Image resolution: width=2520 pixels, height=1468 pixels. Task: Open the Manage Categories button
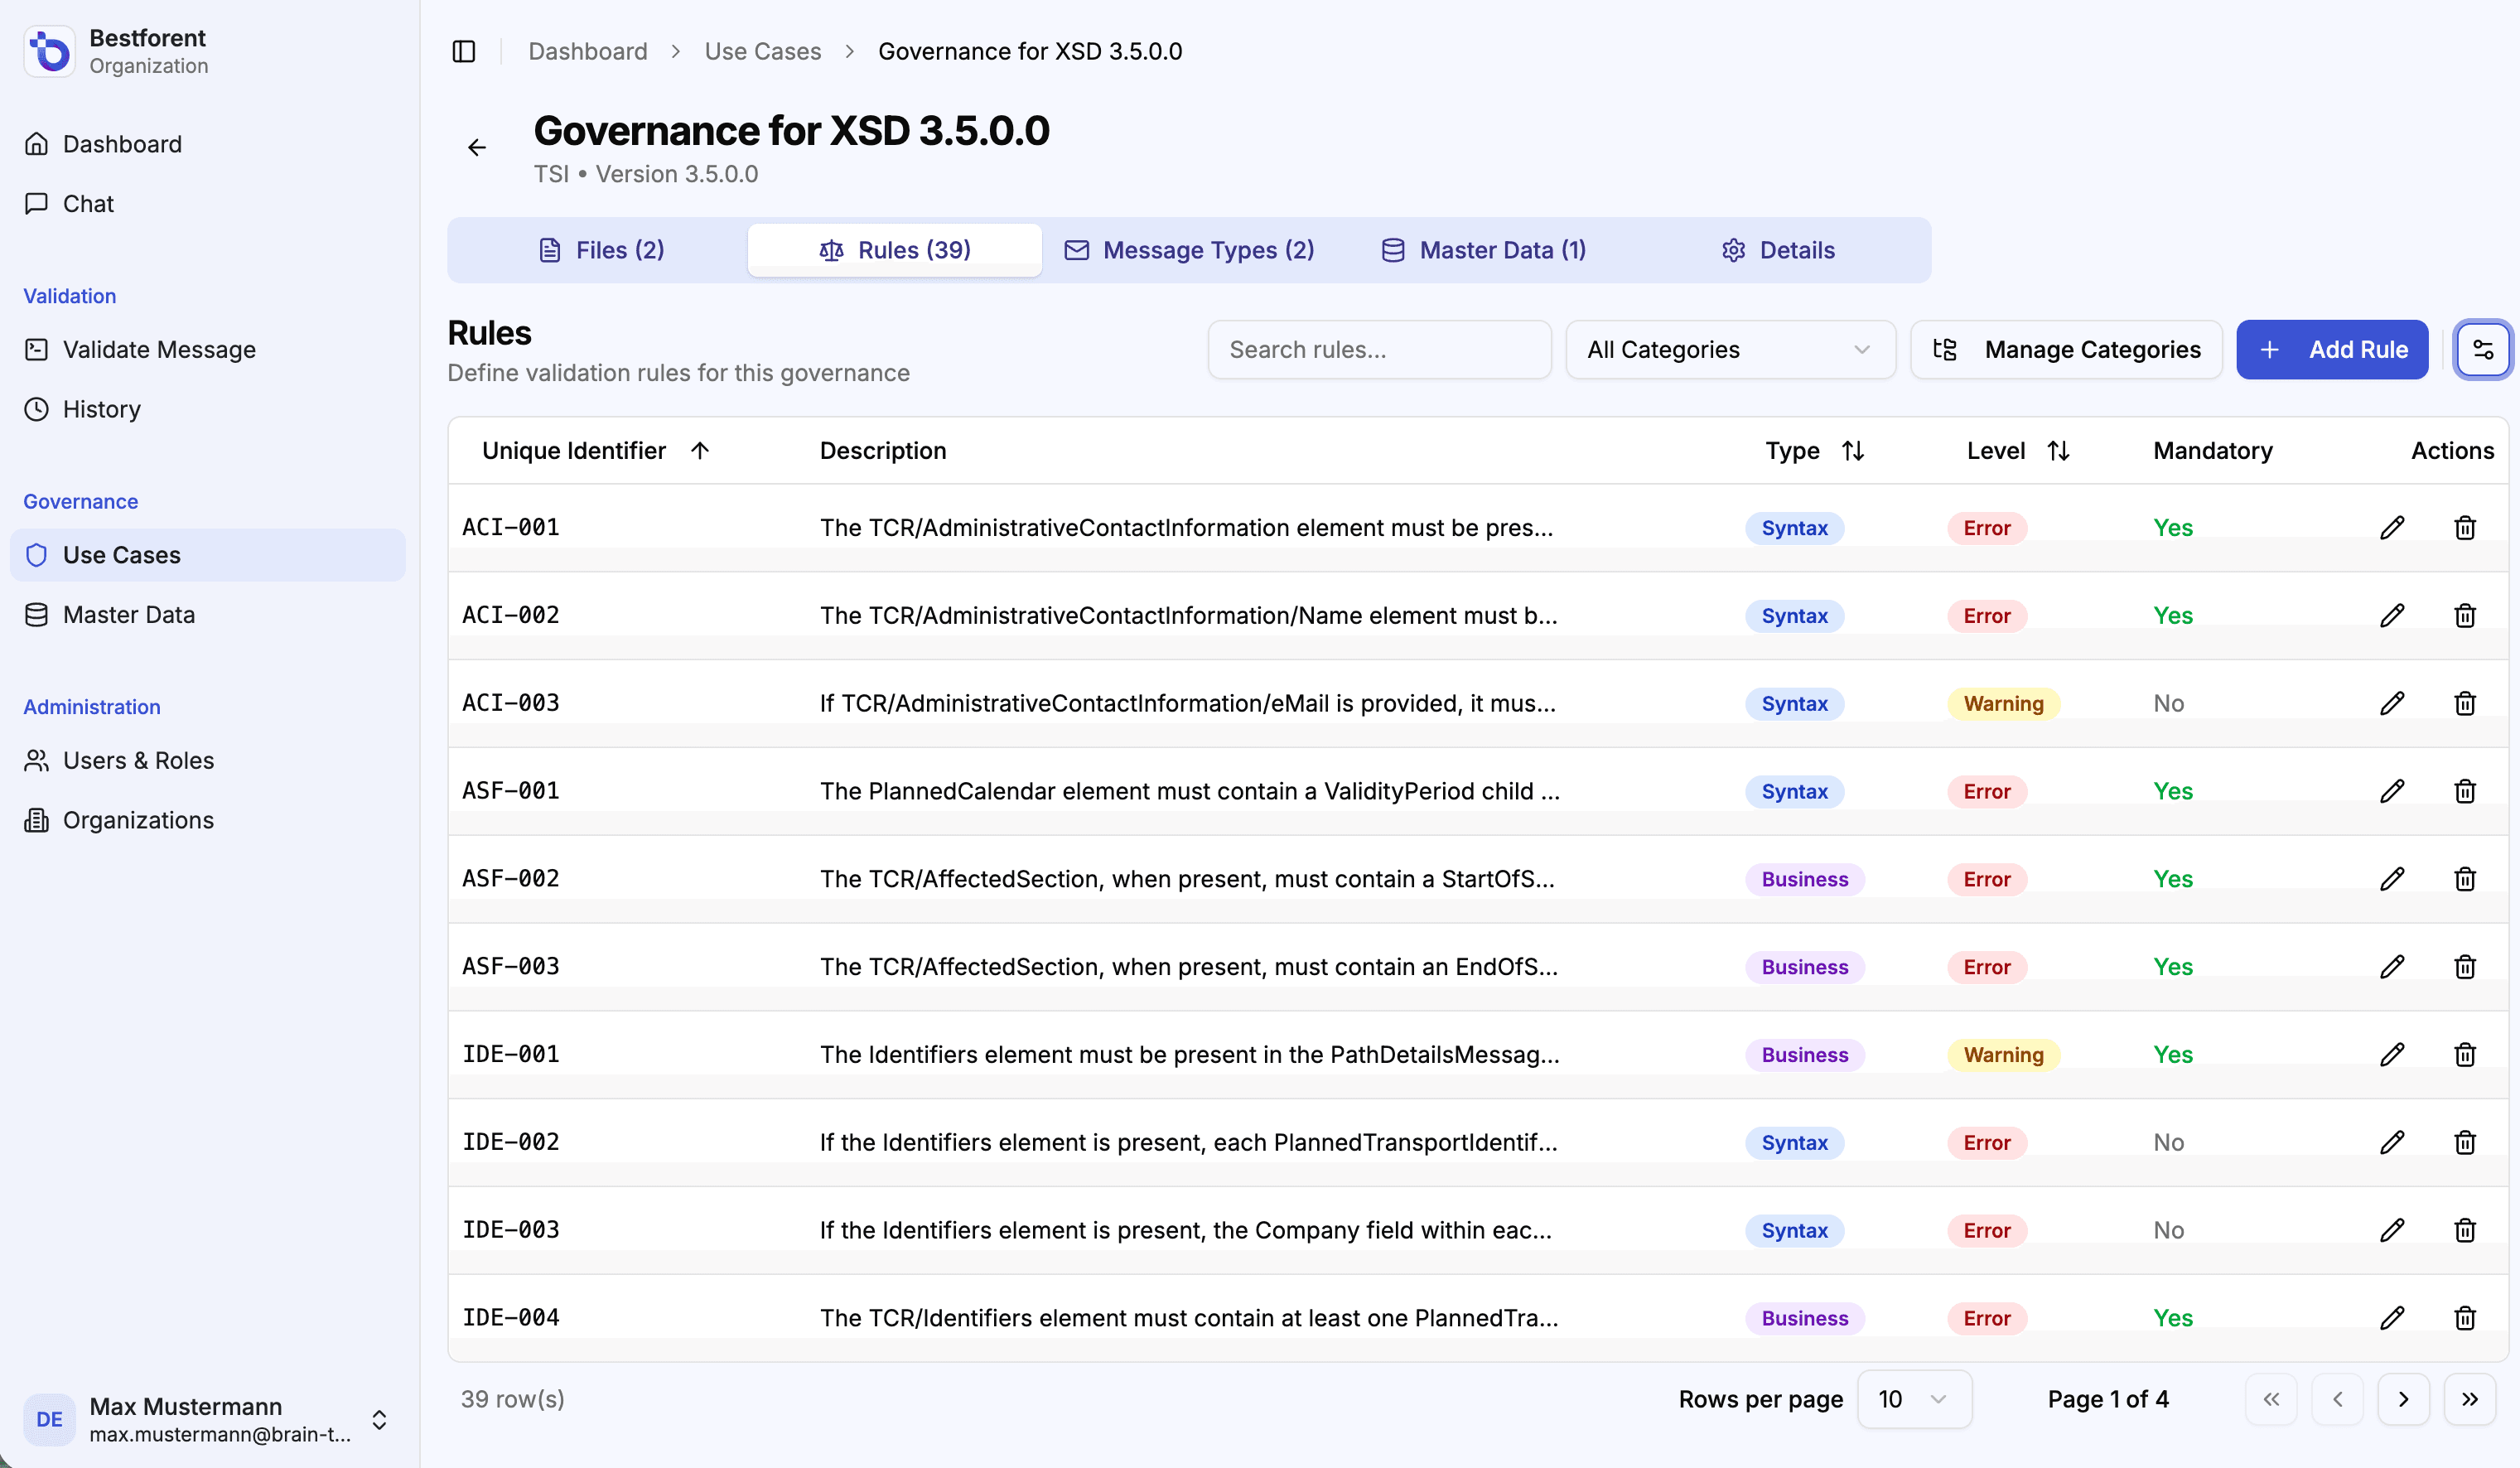coord(2066,350)
